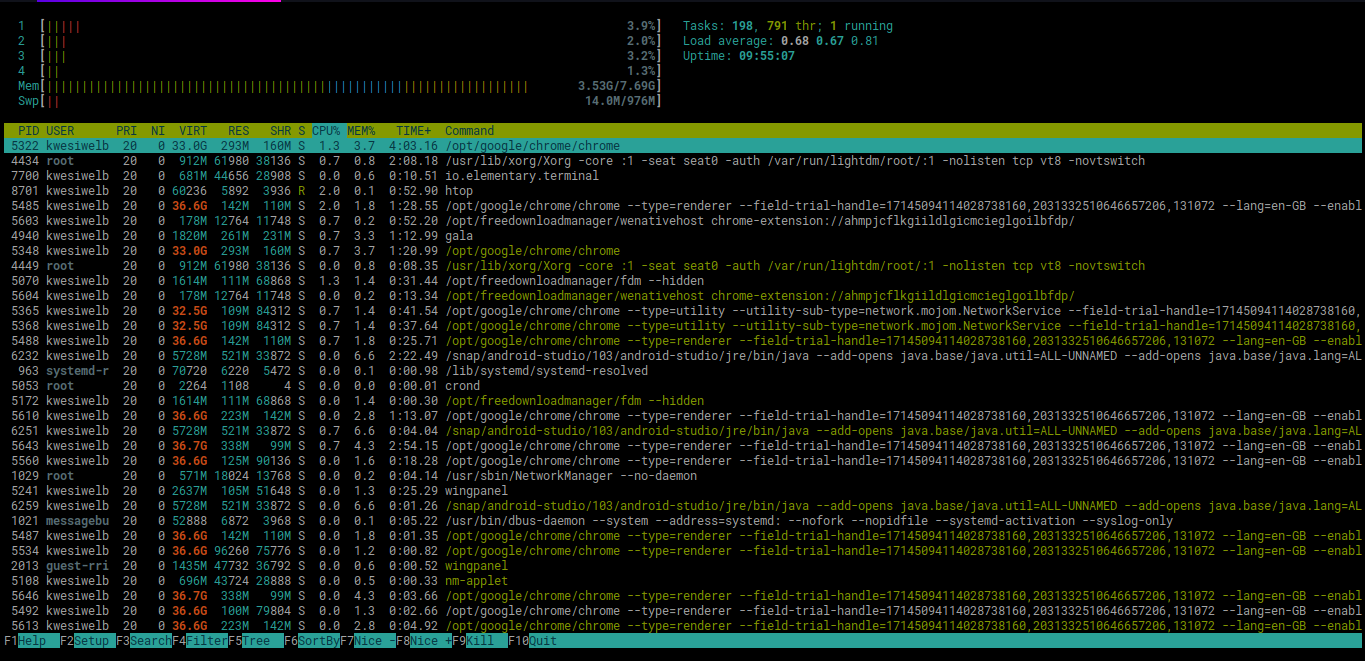Sort by the RES column header

pos(238,131)
